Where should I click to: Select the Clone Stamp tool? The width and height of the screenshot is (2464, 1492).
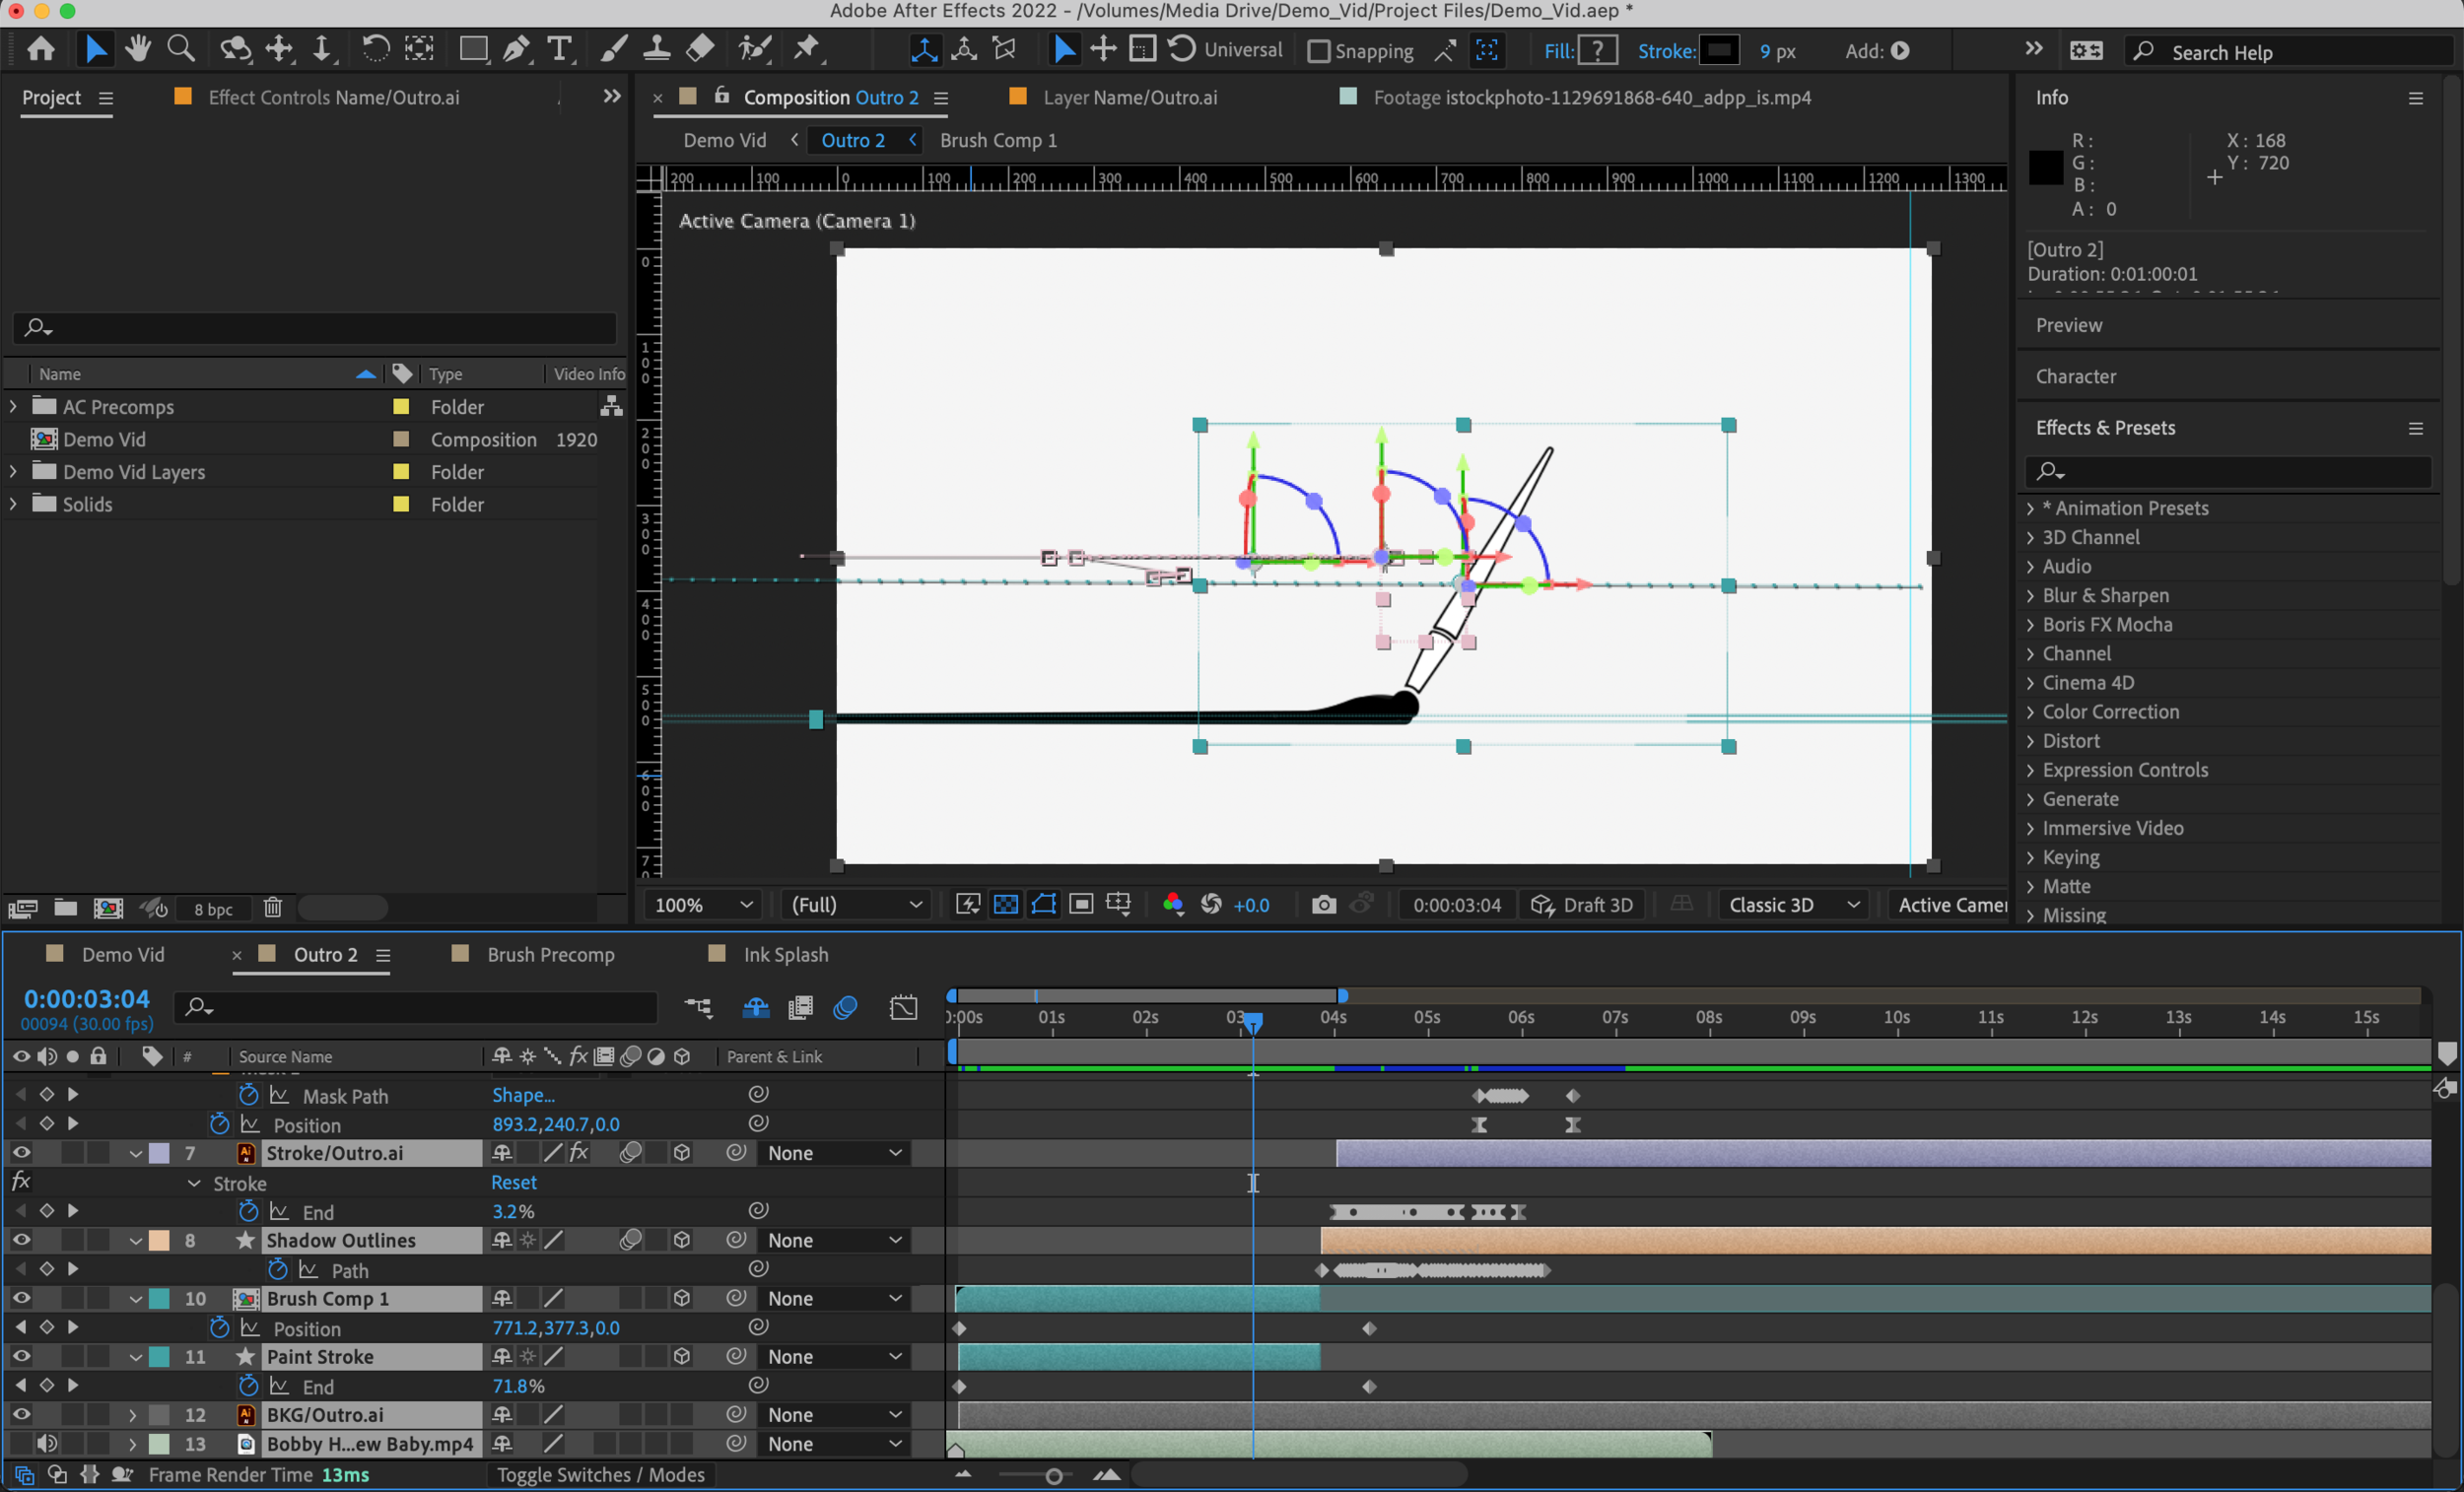point(656,49)
